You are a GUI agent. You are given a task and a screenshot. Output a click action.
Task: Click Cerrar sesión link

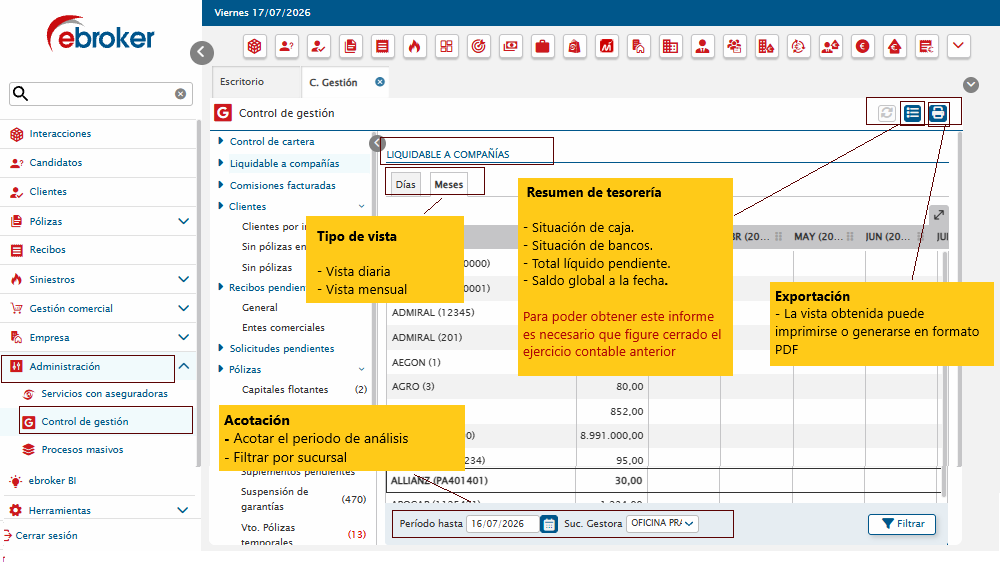click(x=47, y=536)
